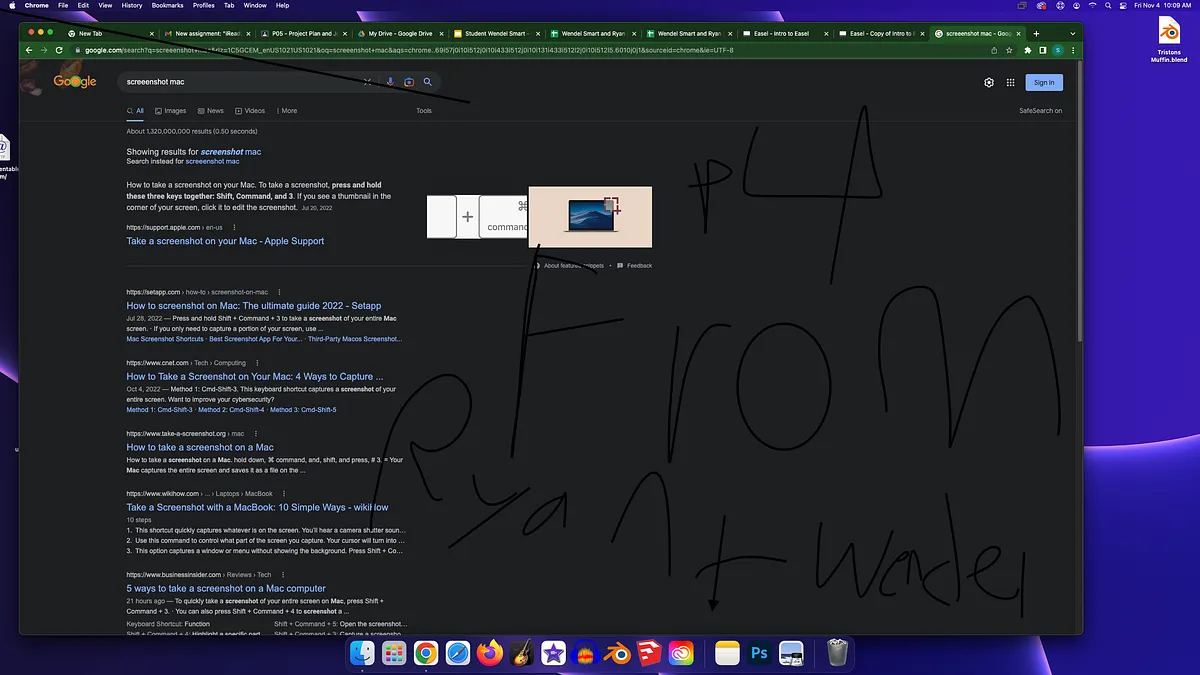The height and width of the screenshot is (675, 1200).
Task: Click the Sign in button
Action: tap(1044, 83)
